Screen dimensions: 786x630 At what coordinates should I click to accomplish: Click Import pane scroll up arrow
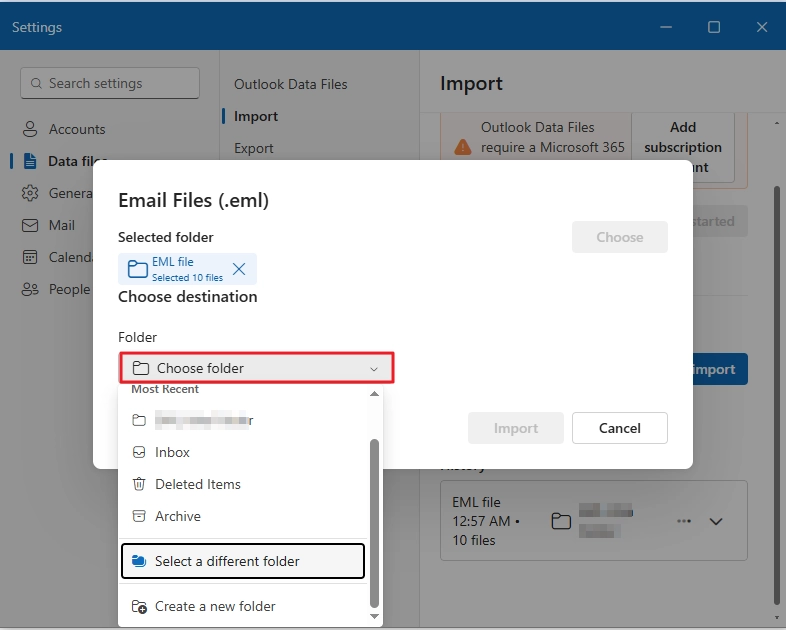click(x=777, y=123)
